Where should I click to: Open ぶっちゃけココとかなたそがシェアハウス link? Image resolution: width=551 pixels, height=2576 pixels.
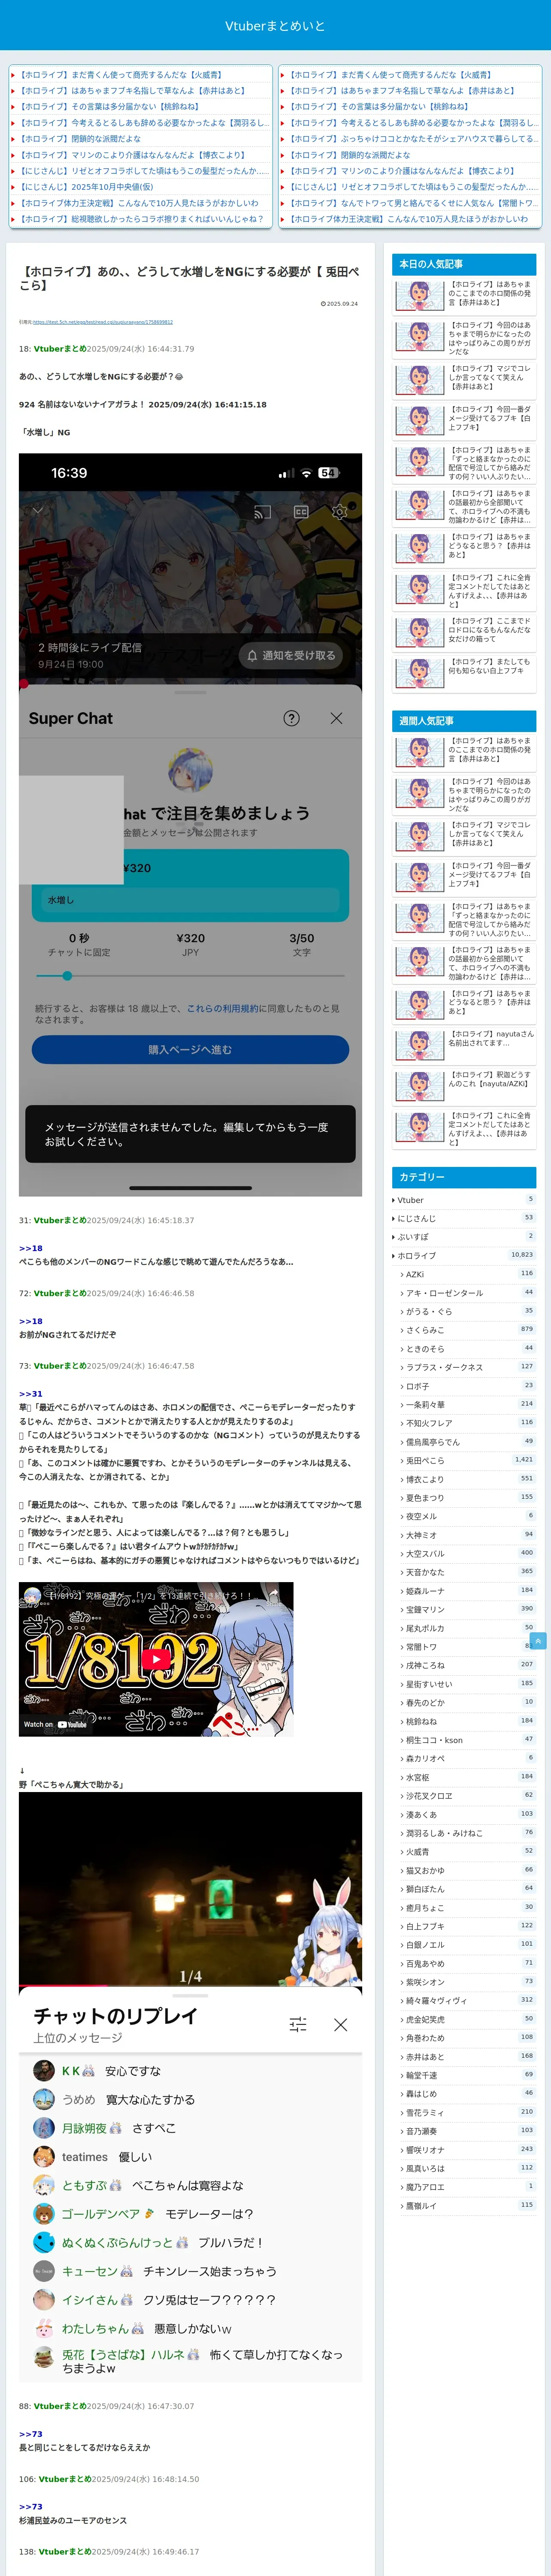click(412, 139)
